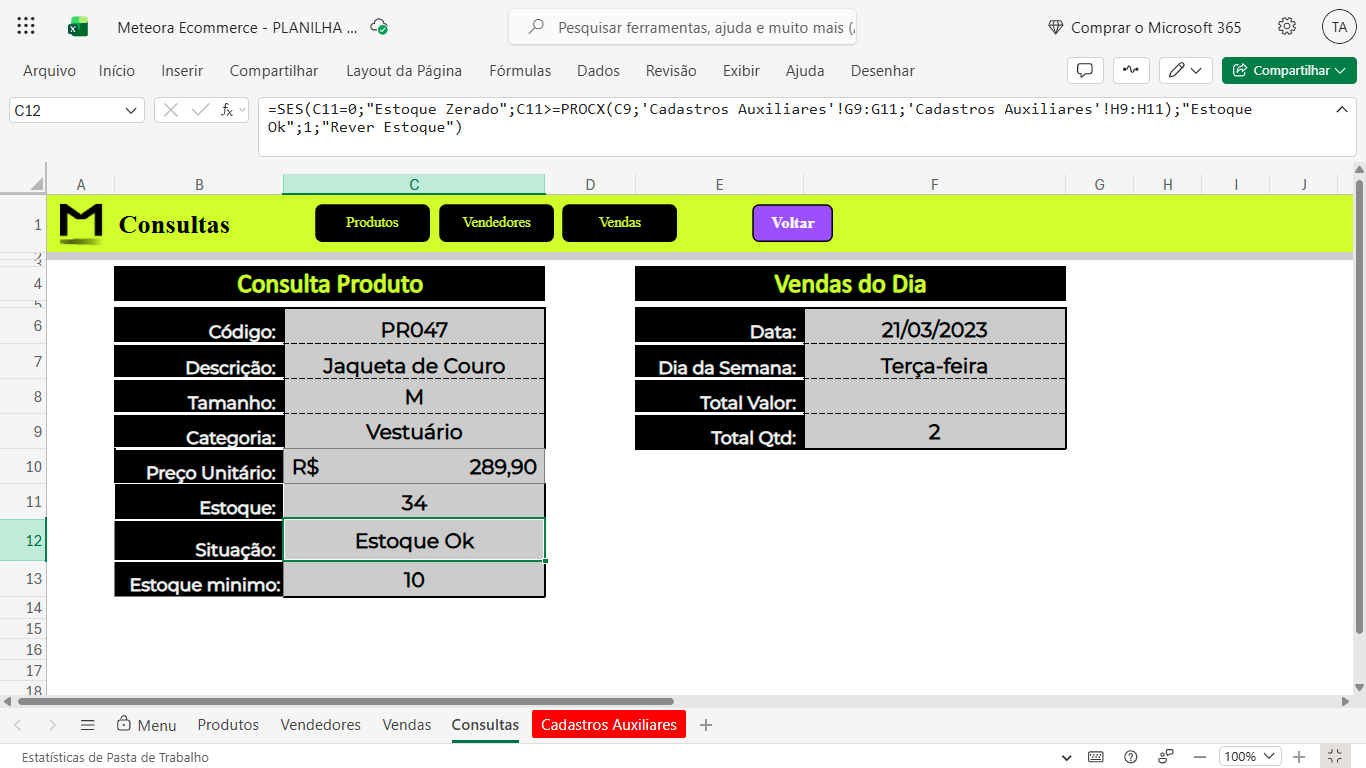Open the TA account avatar
This screenshot has width=1366, height=768.
pyautogui.click(x=1339, y=27)
